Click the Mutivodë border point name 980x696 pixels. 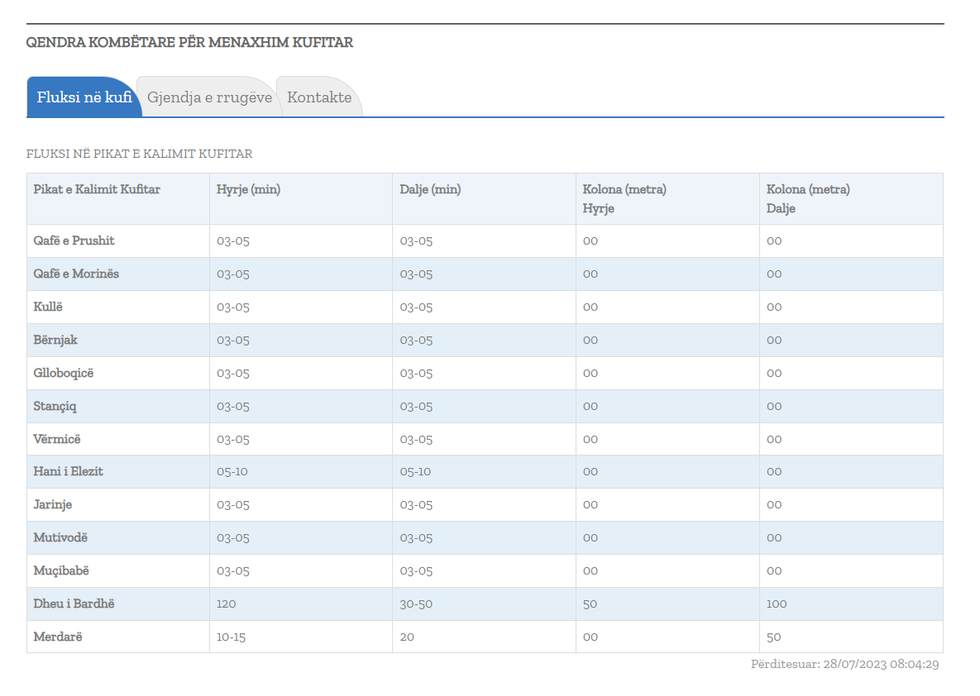click(60, 538)
